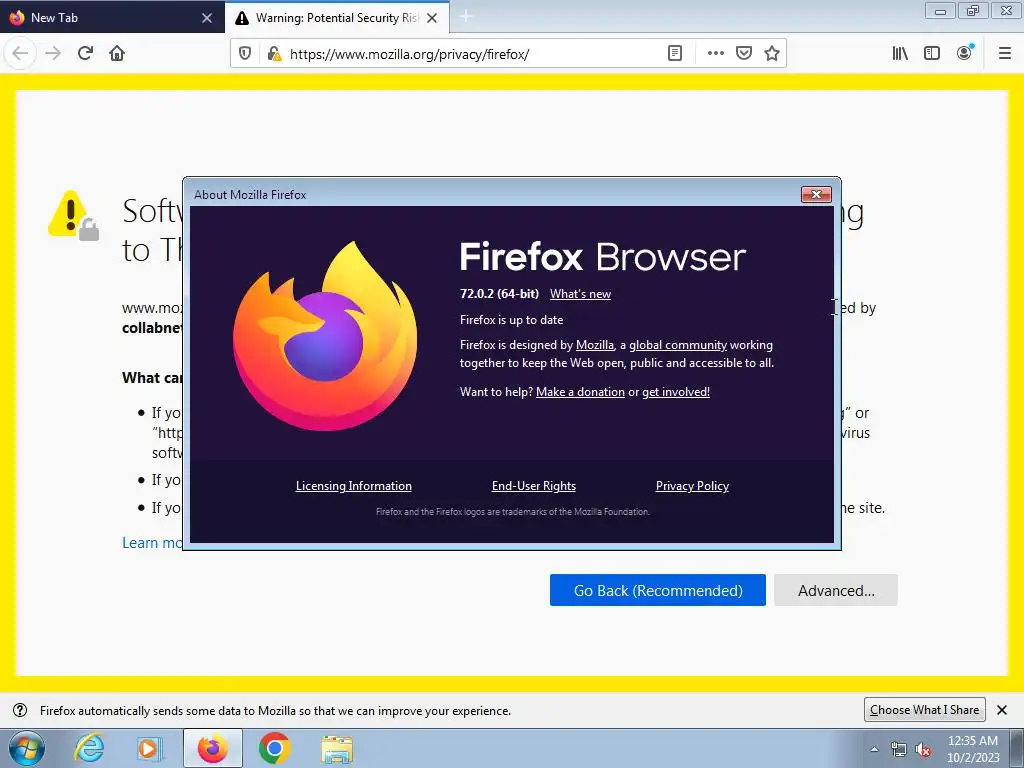Screen dimensions: 1024x768
Task: Click the network tray icon
Action: pos(899,749)
